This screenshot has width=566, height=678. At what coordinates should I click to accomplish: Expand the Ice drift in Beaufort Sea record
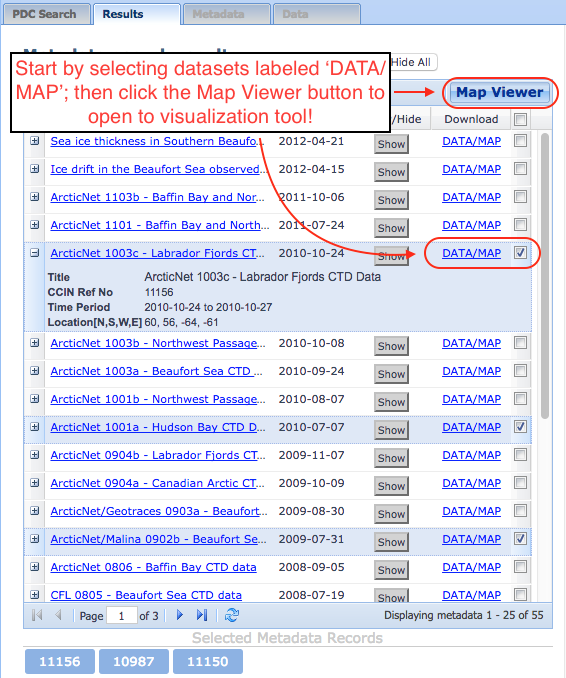tap(35, 169)
